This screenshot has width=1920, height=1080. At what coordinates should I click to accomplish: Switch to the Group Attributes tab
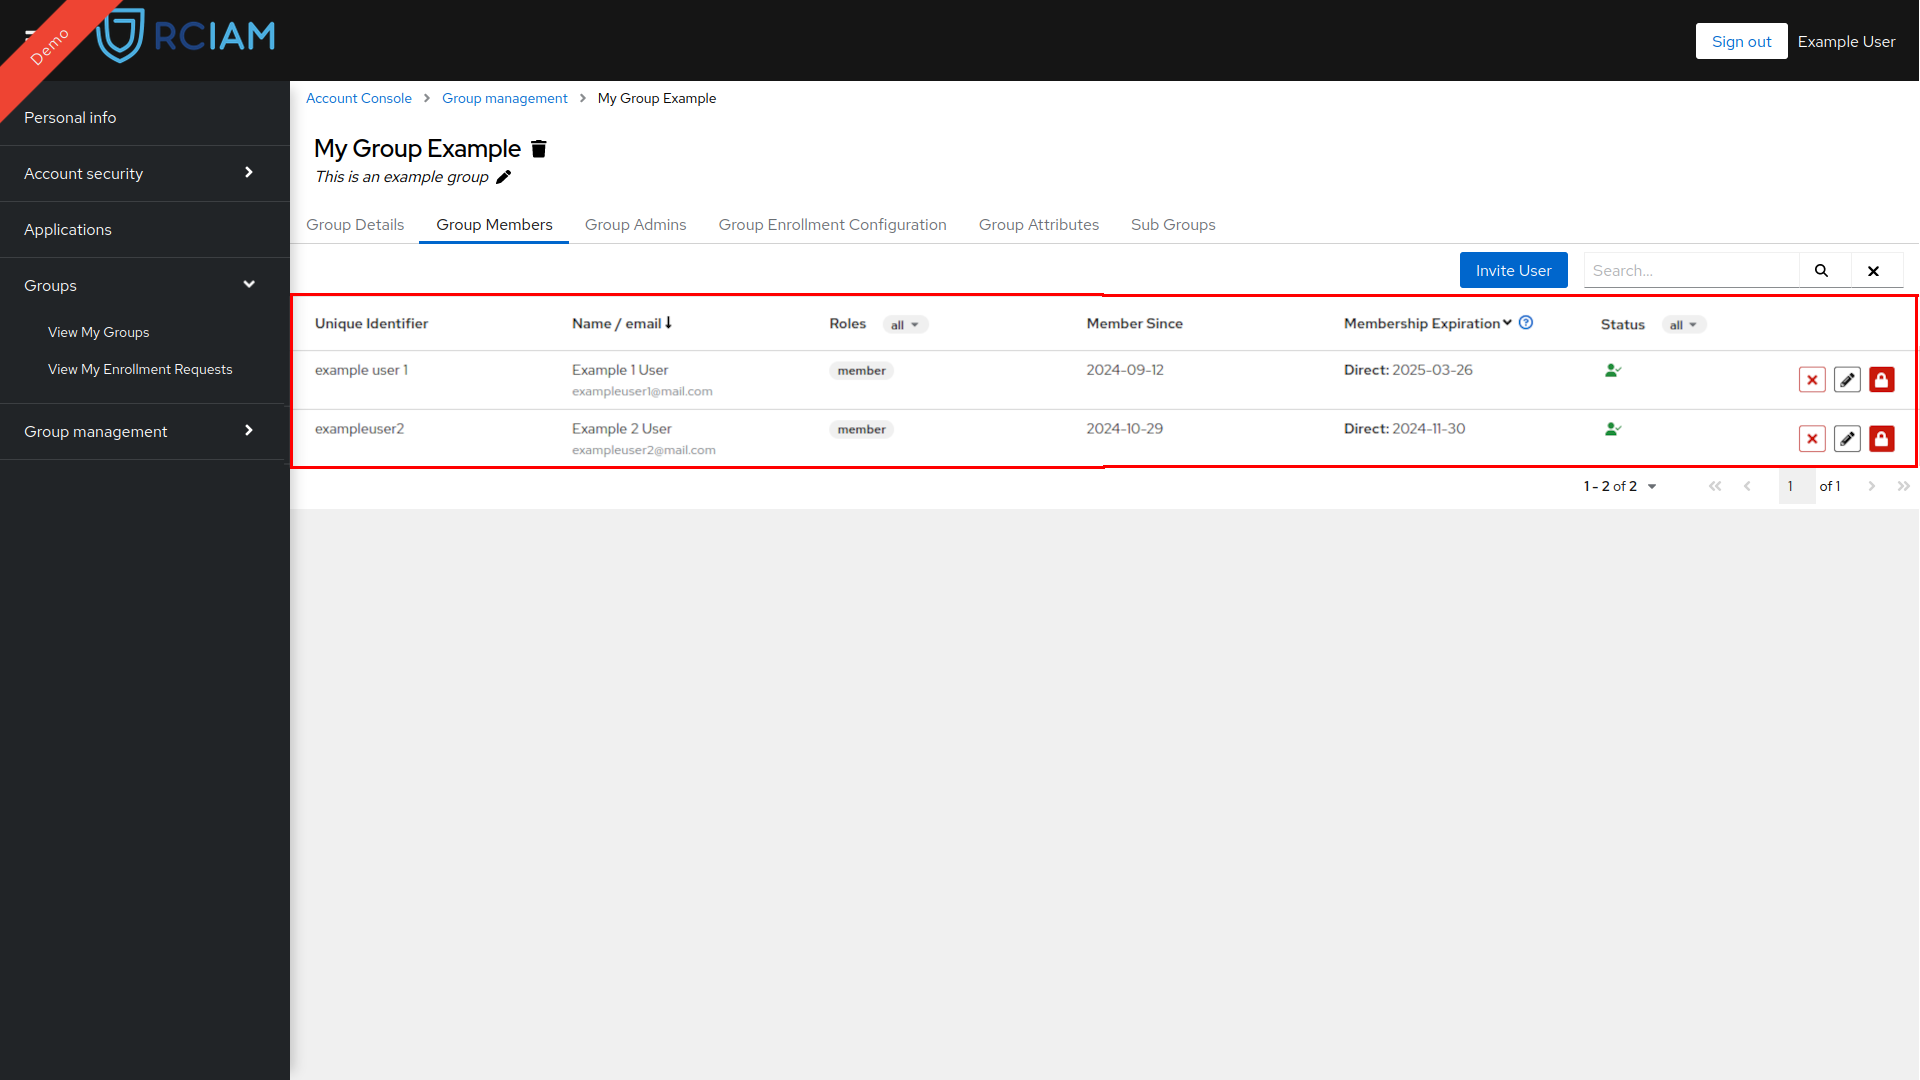[1038, 224]
